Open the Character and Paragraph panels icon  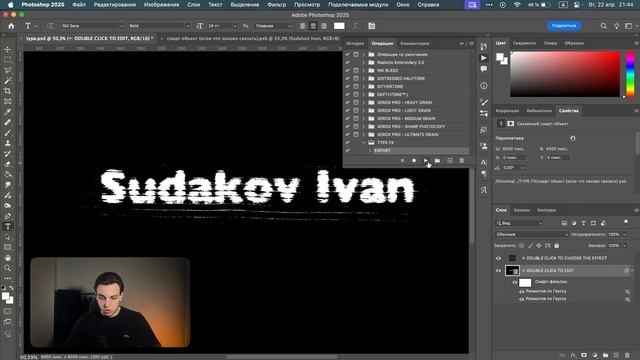(x=371, y=26)
